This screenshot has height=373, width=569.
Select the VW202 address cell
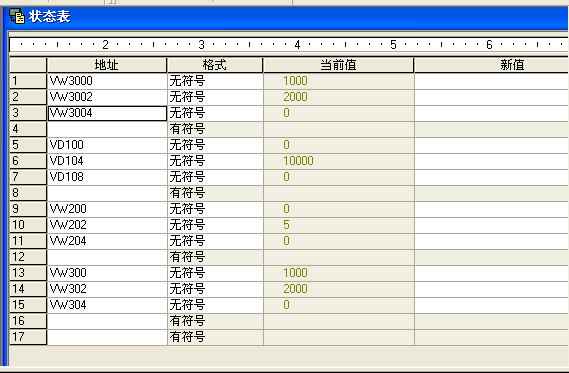point(107,225)
